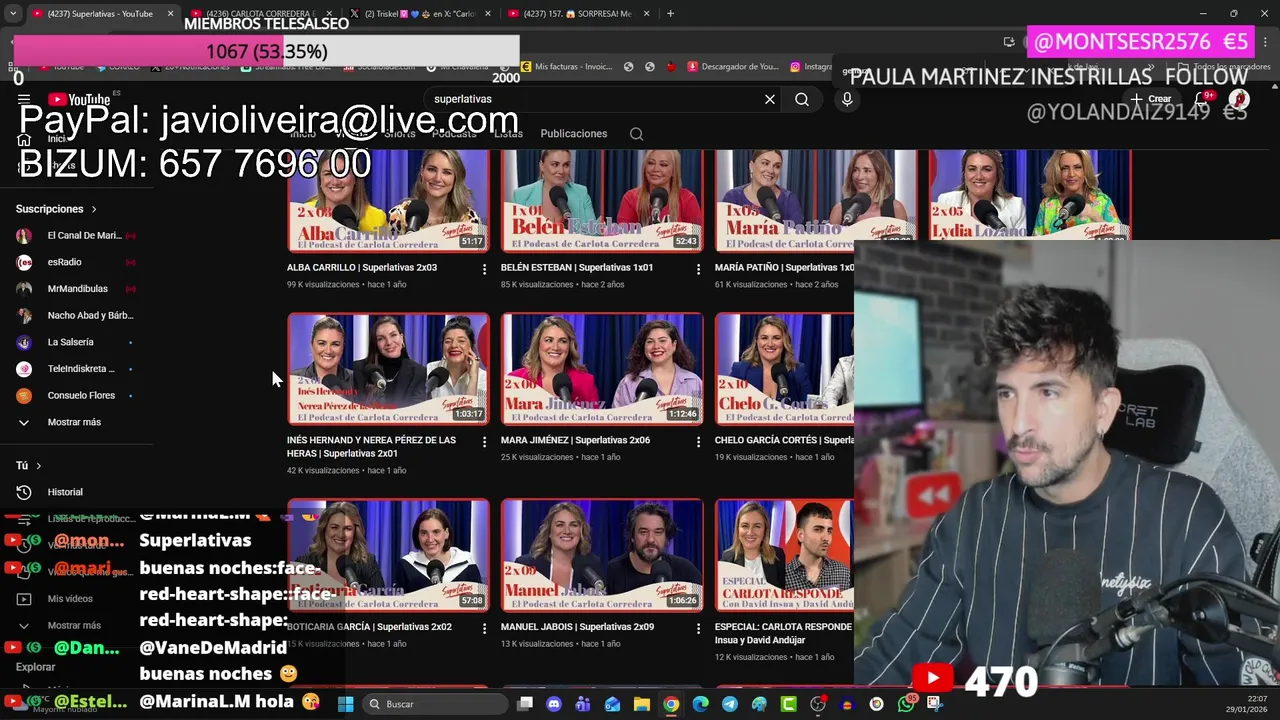
Task: Open options menu for BELÉN ESTEBAN video
Action: [x=698, y=269]
